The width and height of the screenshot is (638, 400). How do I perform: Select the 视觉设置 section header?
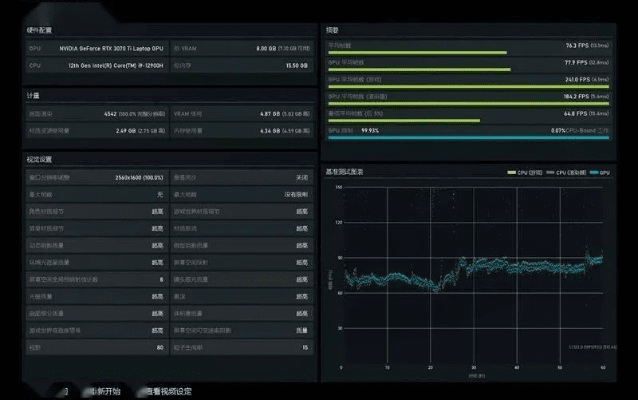click(40, 159)
